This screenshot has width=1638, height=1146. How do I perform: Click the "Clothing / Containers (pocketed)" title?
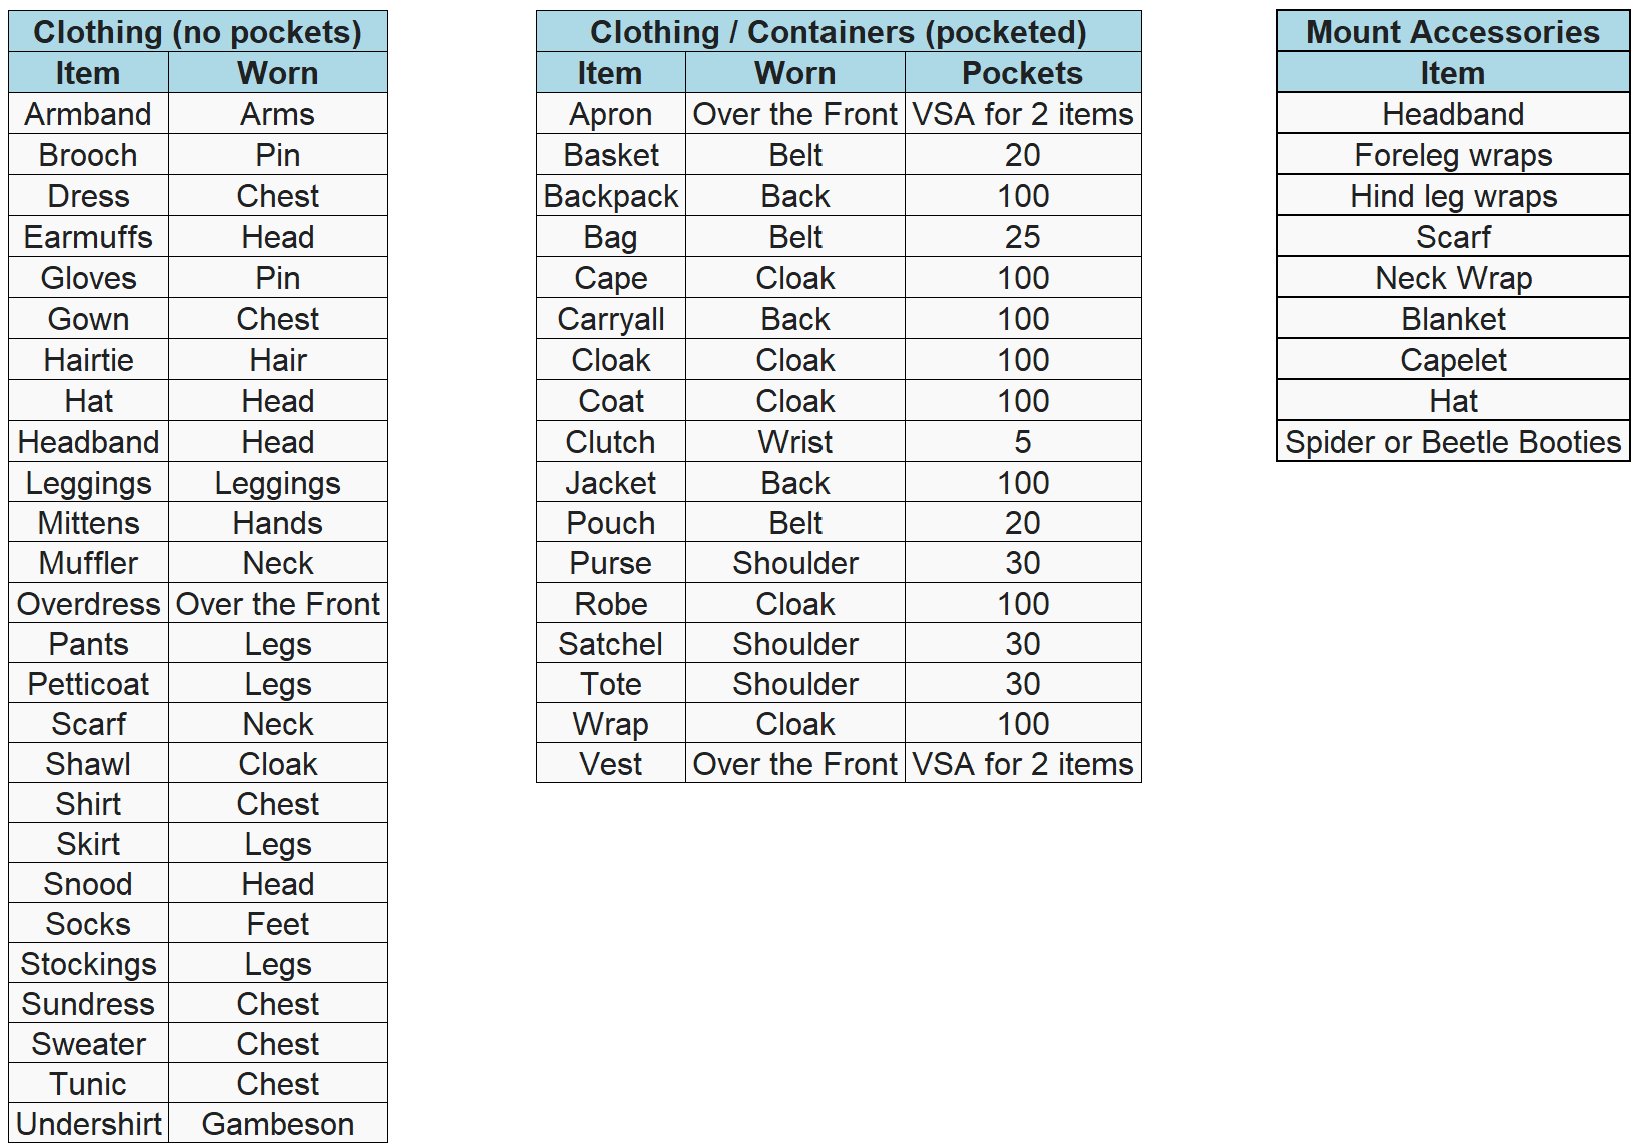click(x=838, y=32)
